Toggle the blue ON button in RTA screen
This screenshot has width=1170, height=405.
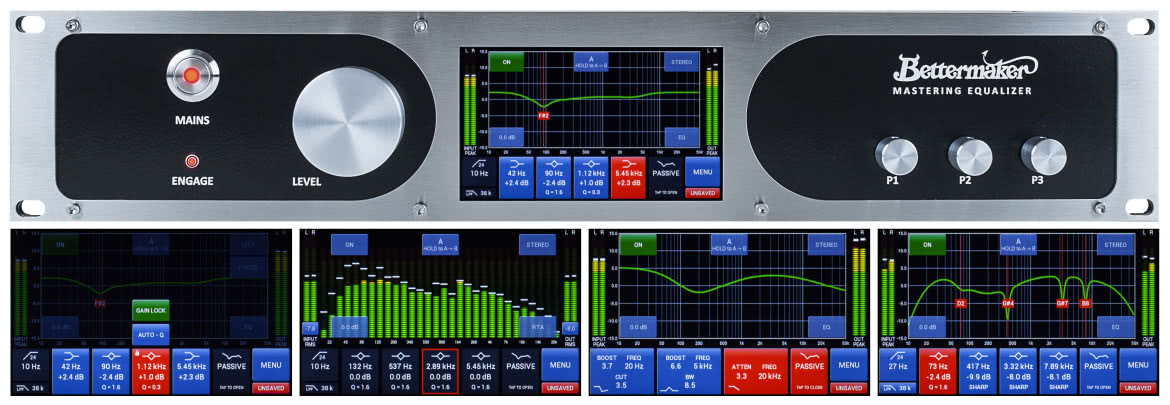click(x=349, y=245)
